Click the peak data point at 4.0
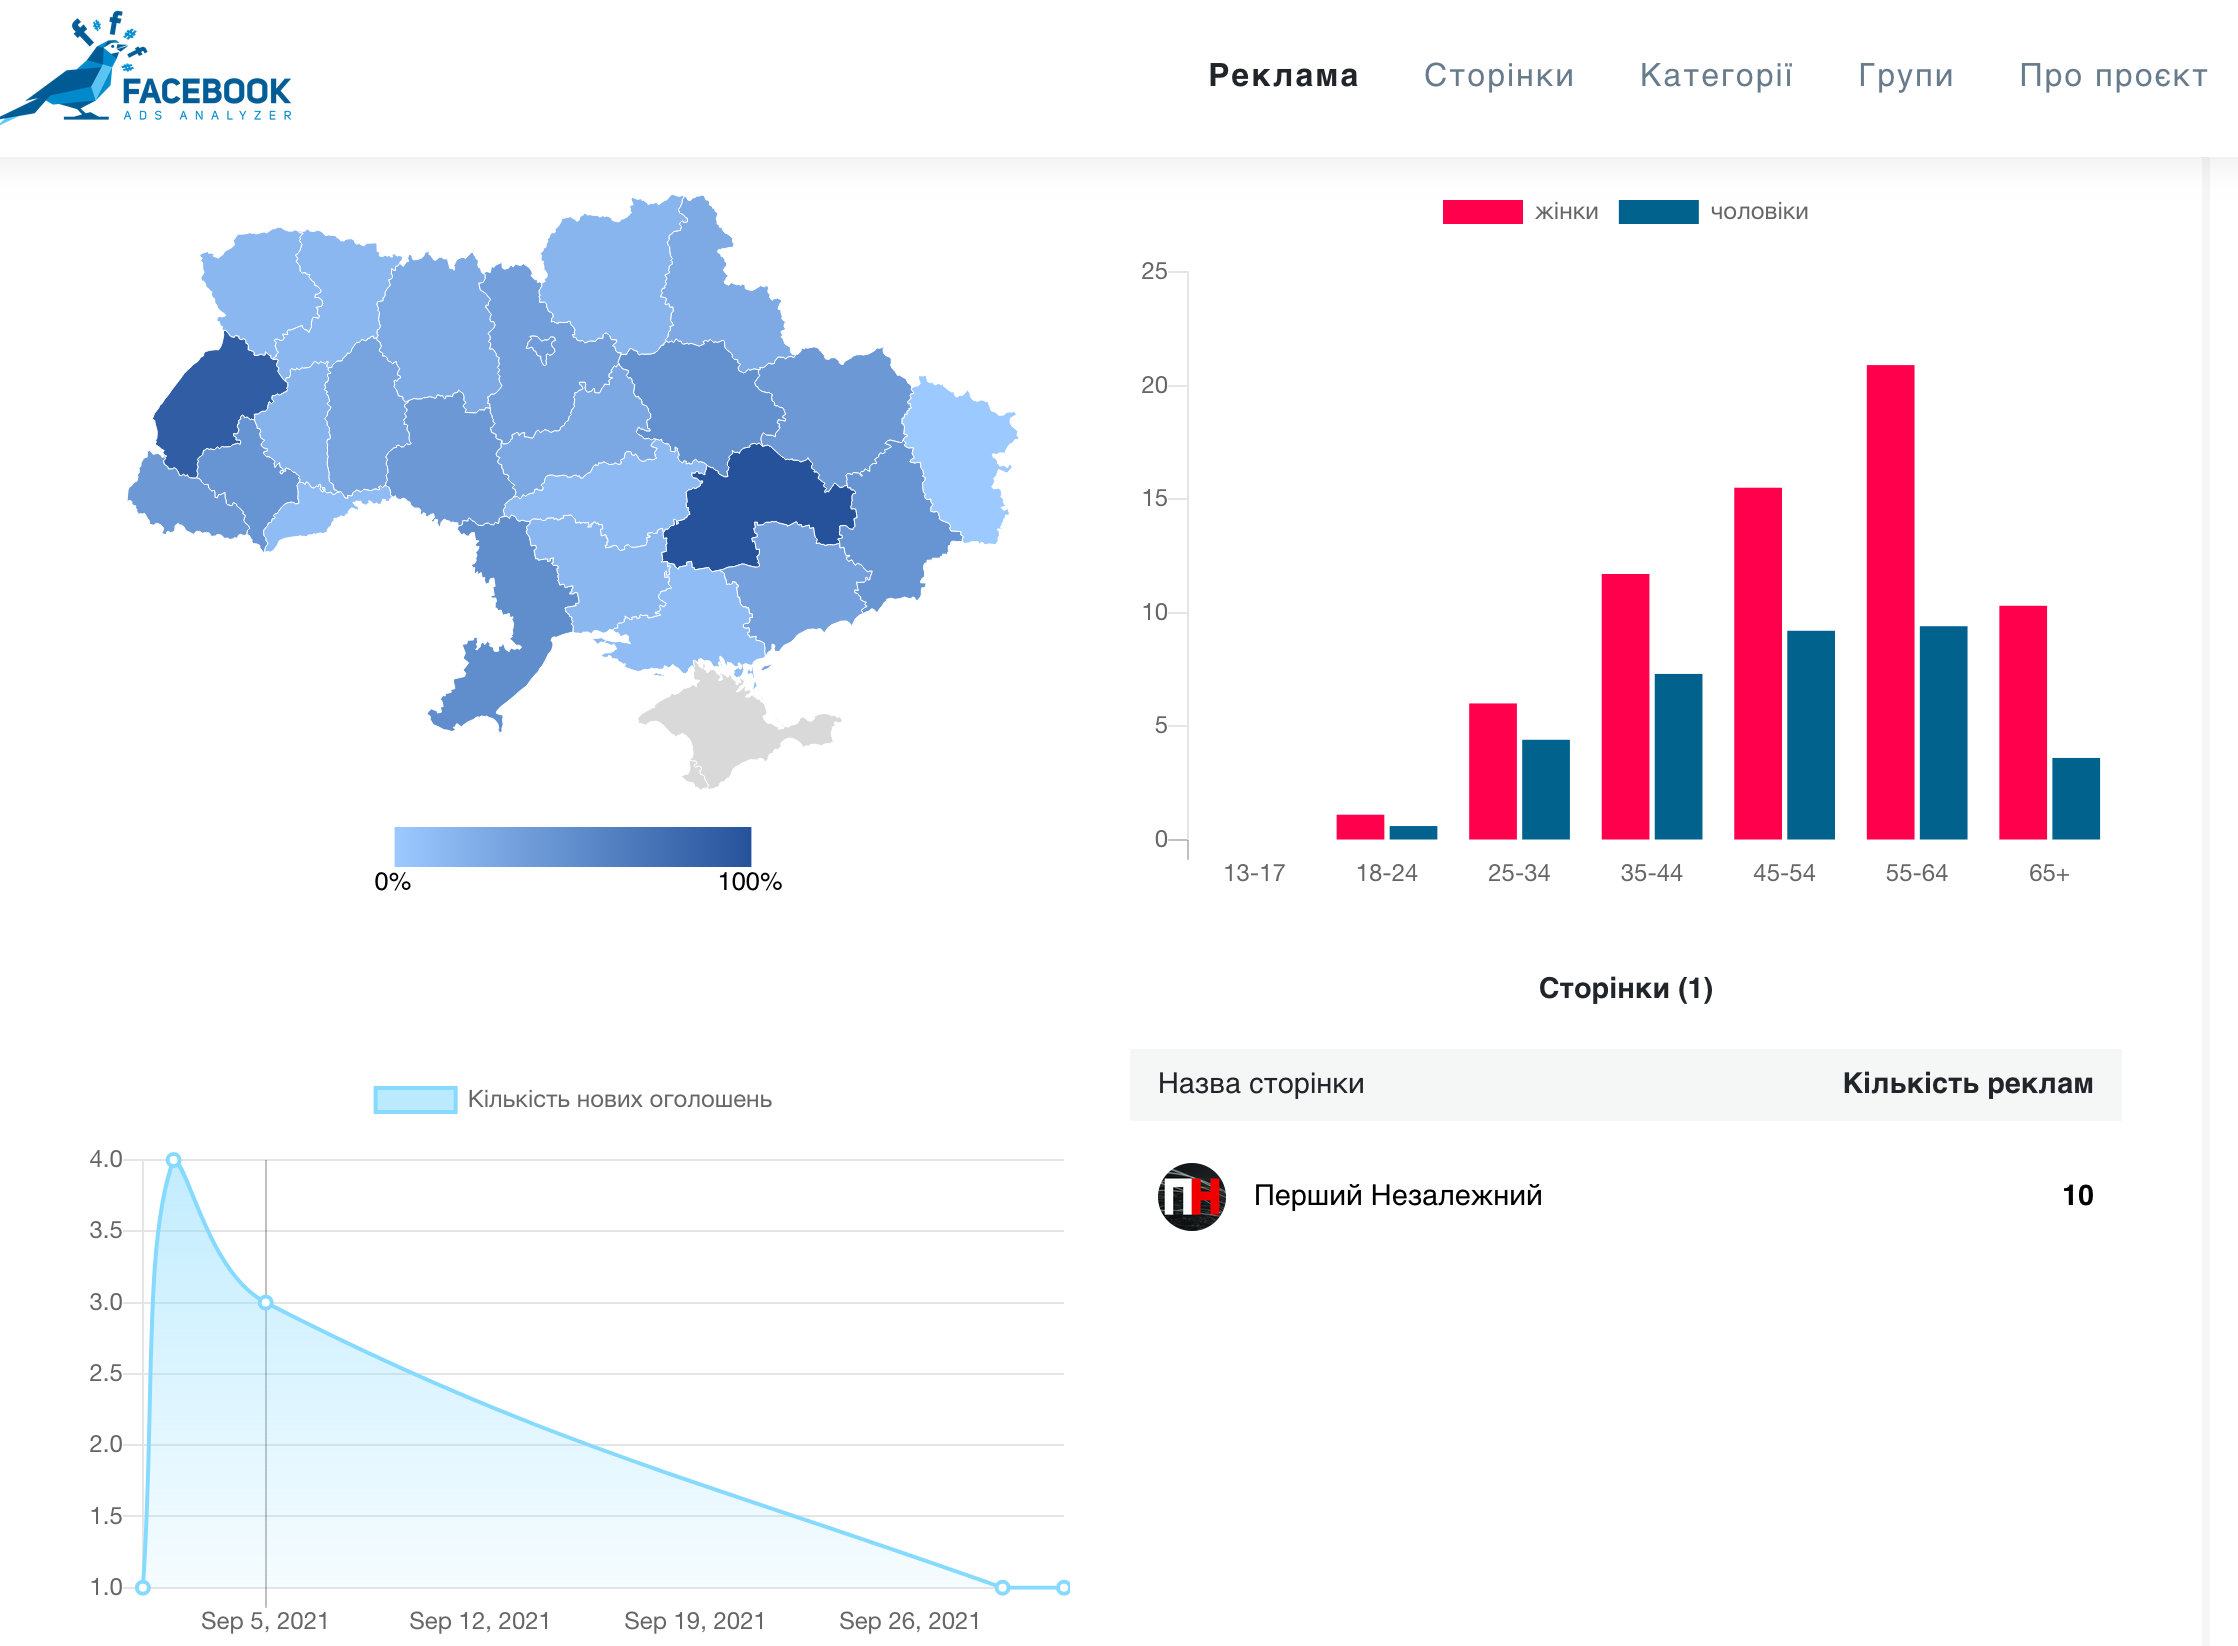Image resolution: width=2238 pixels, height=1646 pixels. click(174, 1160)
